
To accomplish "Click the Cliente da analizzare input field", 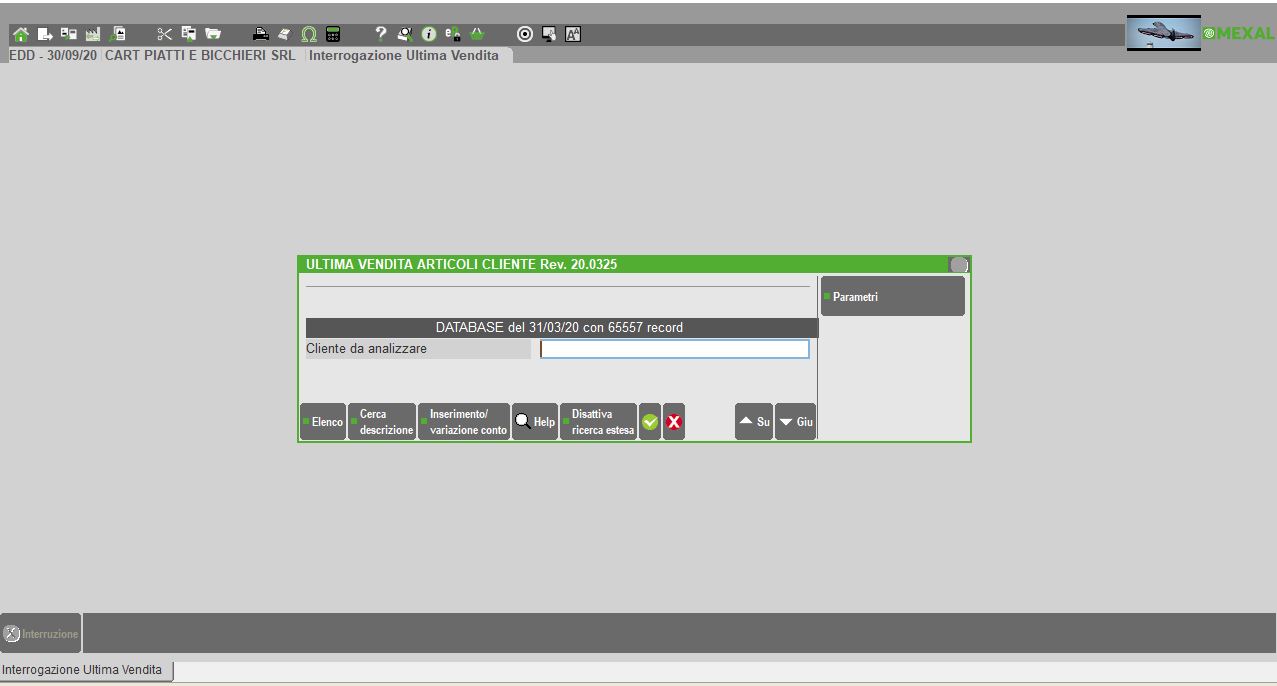I will 674,349.
